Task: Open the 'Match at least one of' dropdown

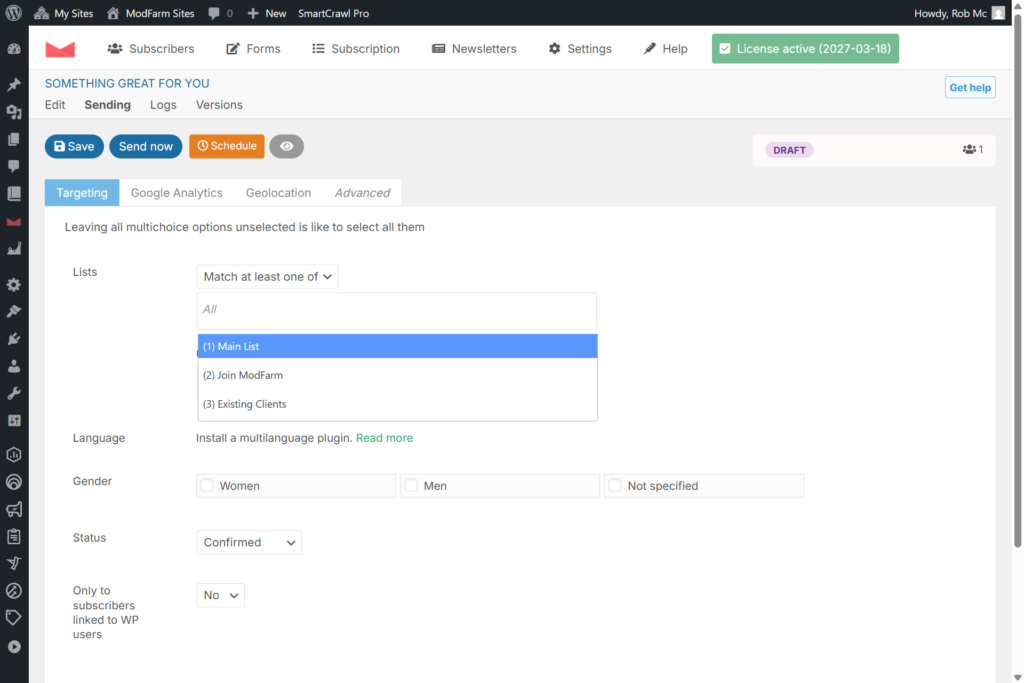Action: click(x=267, y=277)
